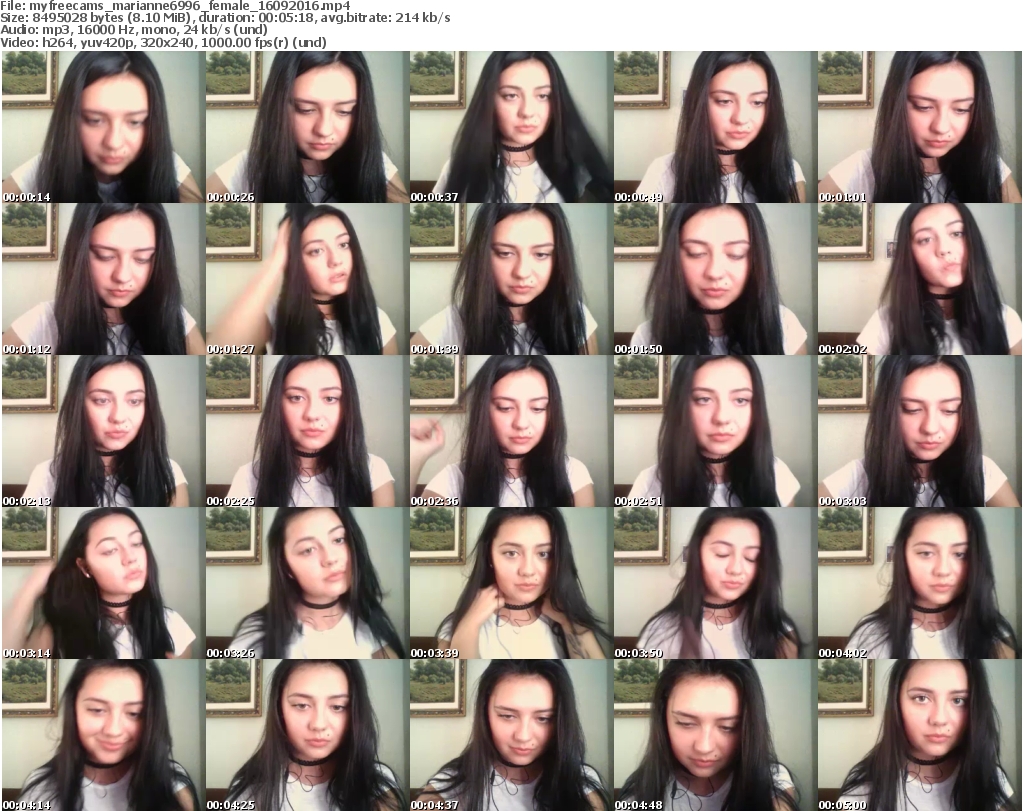
Task: Select the 'File:' name header line
Action: (x=175, y=6)
